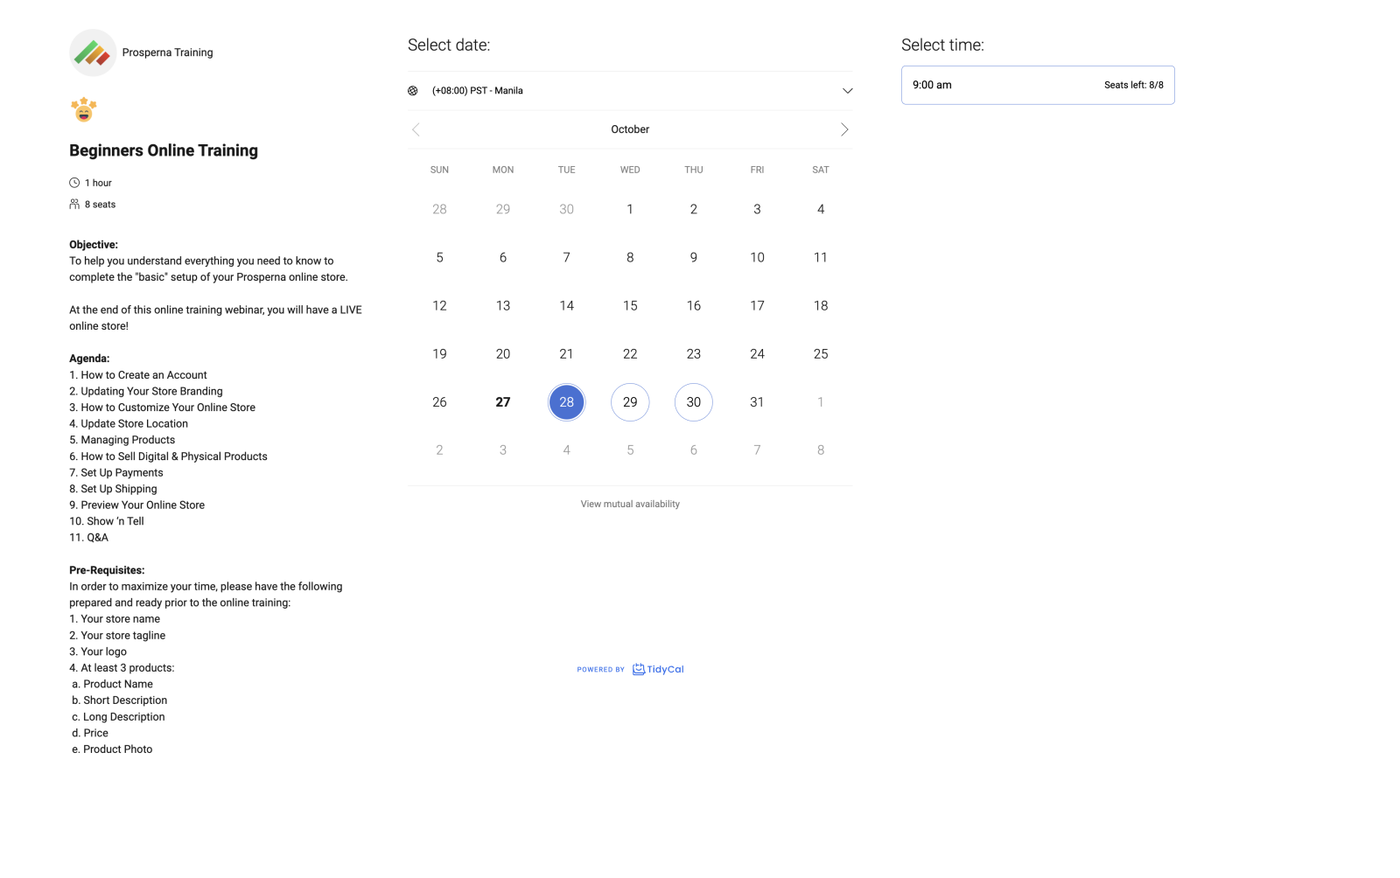The width and height of the screenshot is (1400, 878).
Task: Click the star-face emoji above the title
Action: point(84,109)
